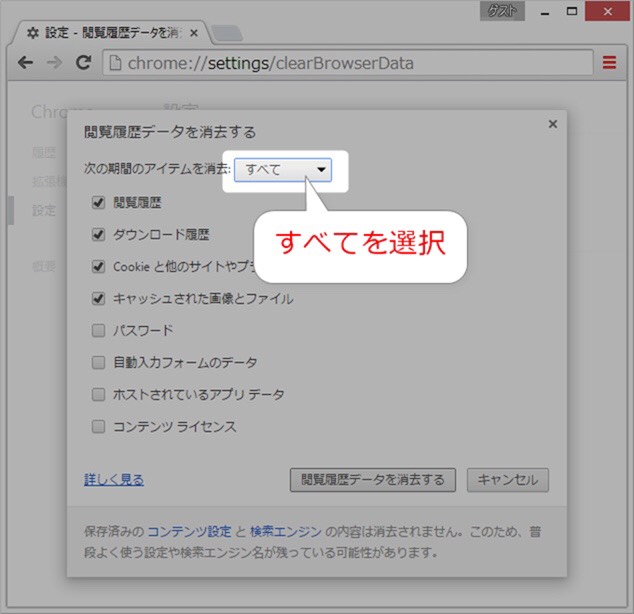Click the browser back arrow
The height and width of the screenshot is (614, 634).
[x=25, y=63]
